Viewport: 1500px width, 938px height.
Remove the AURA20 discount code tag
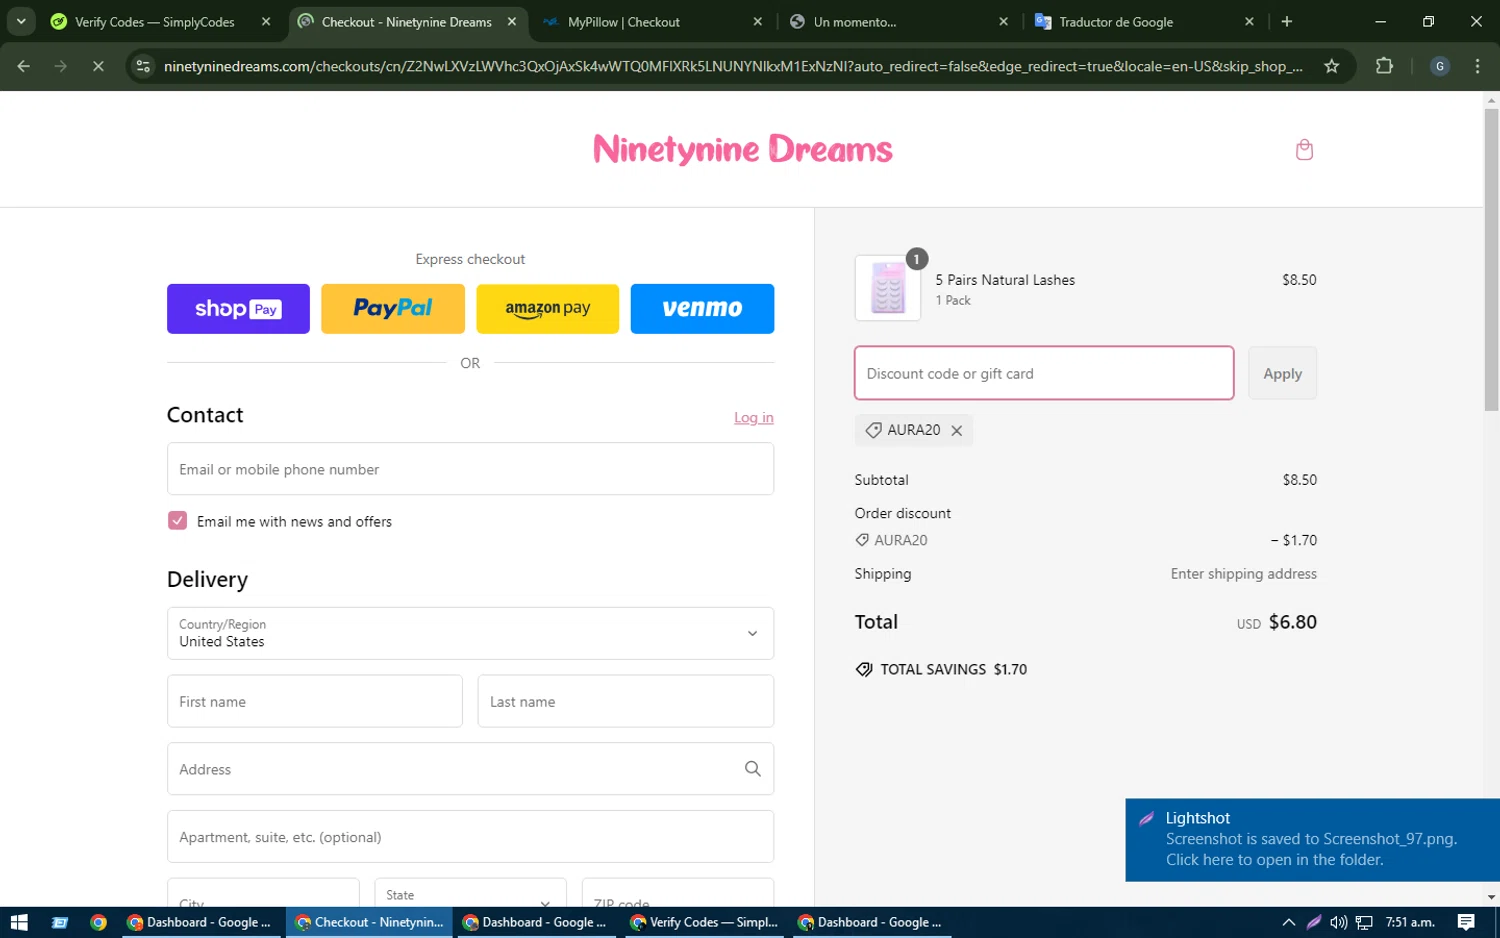click(957, 431)
